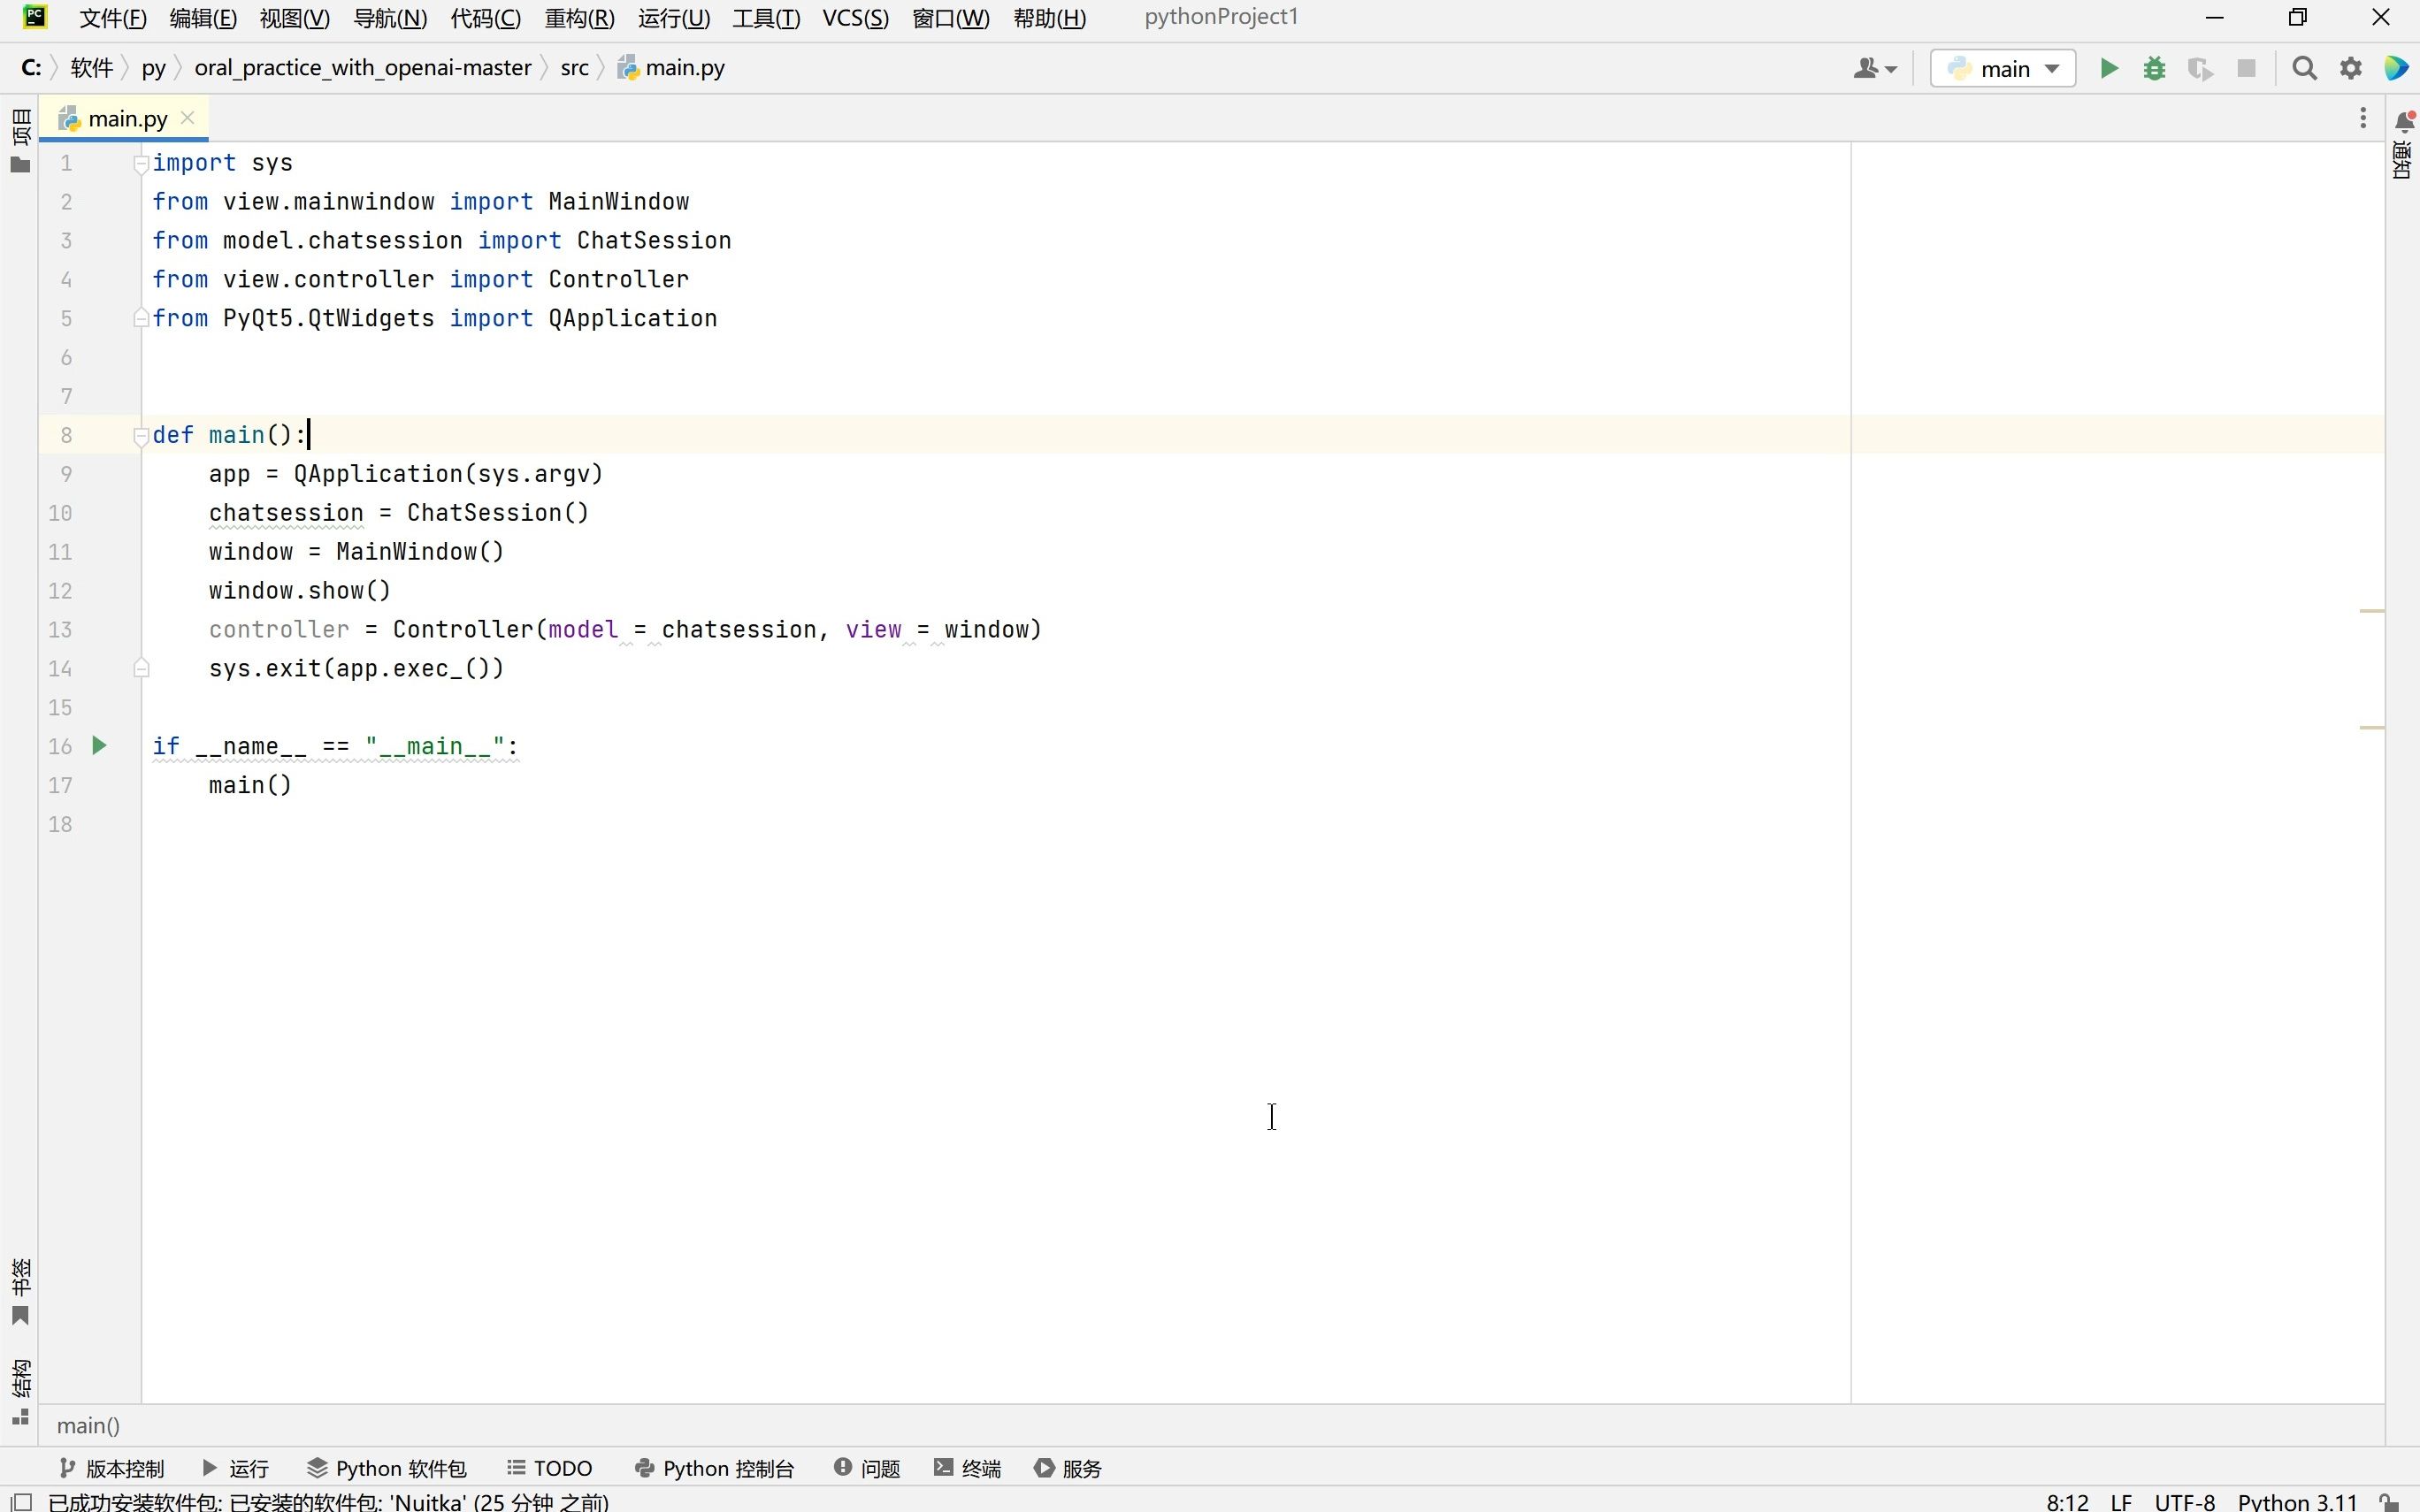Open IDE settings gear icon
The height and width of the screenshot is (1512, 2420).
click(x=2350, y=68)
